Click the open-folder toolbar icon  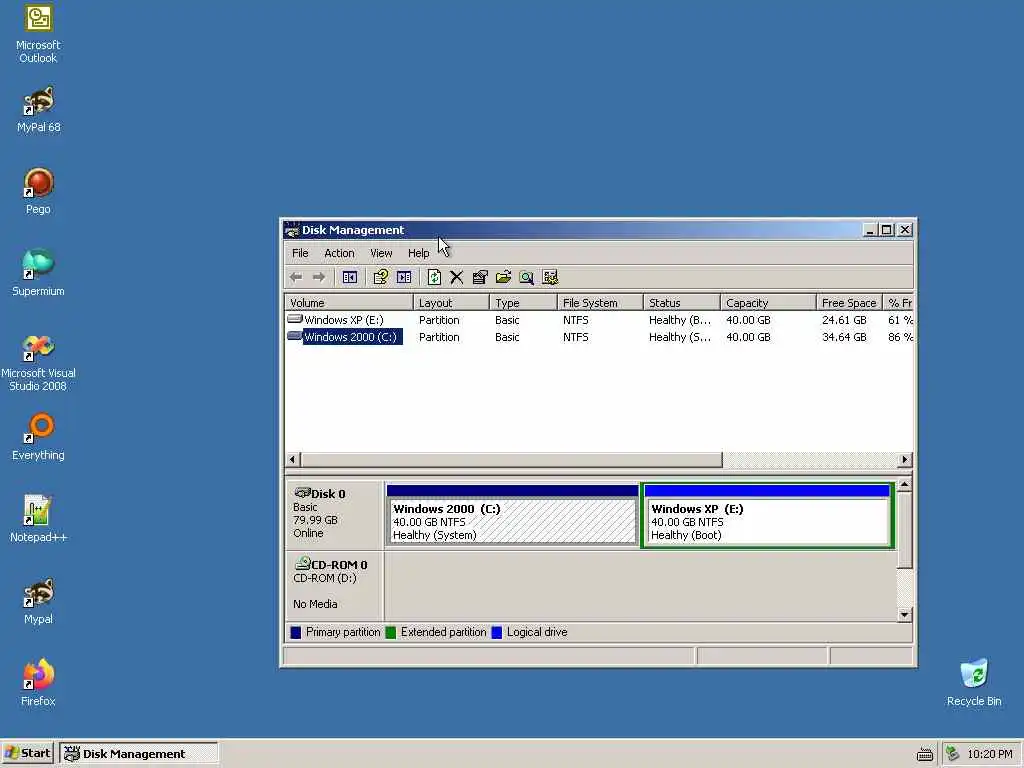coord(503,278)
